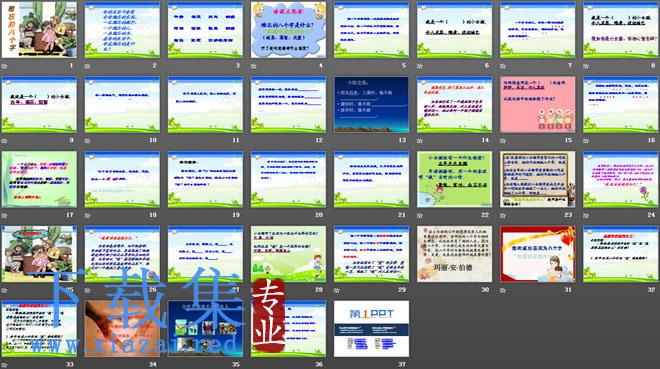
Task: Select slide 35 with the photo collage
Action: point(205,329)
